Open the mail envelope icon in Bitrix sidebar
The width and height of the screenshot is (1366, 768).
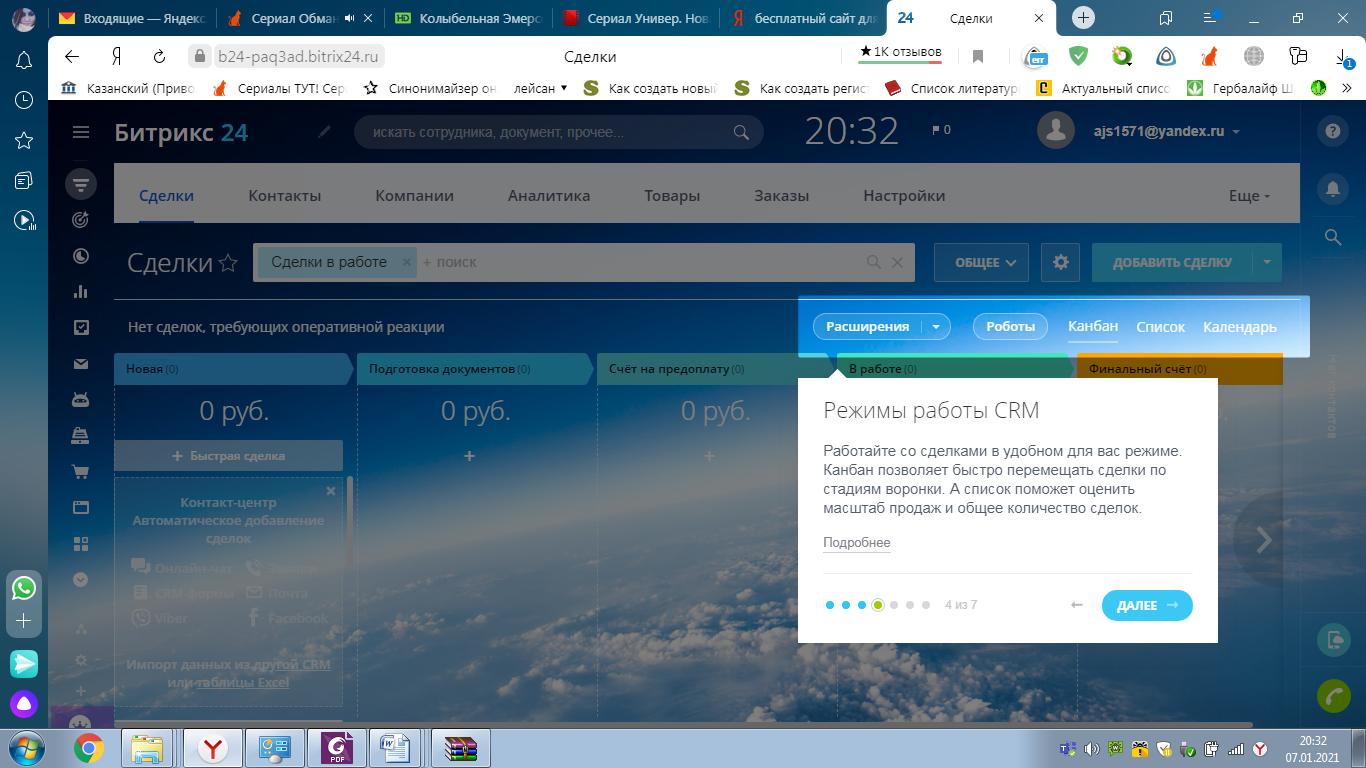tap(81, 364)
